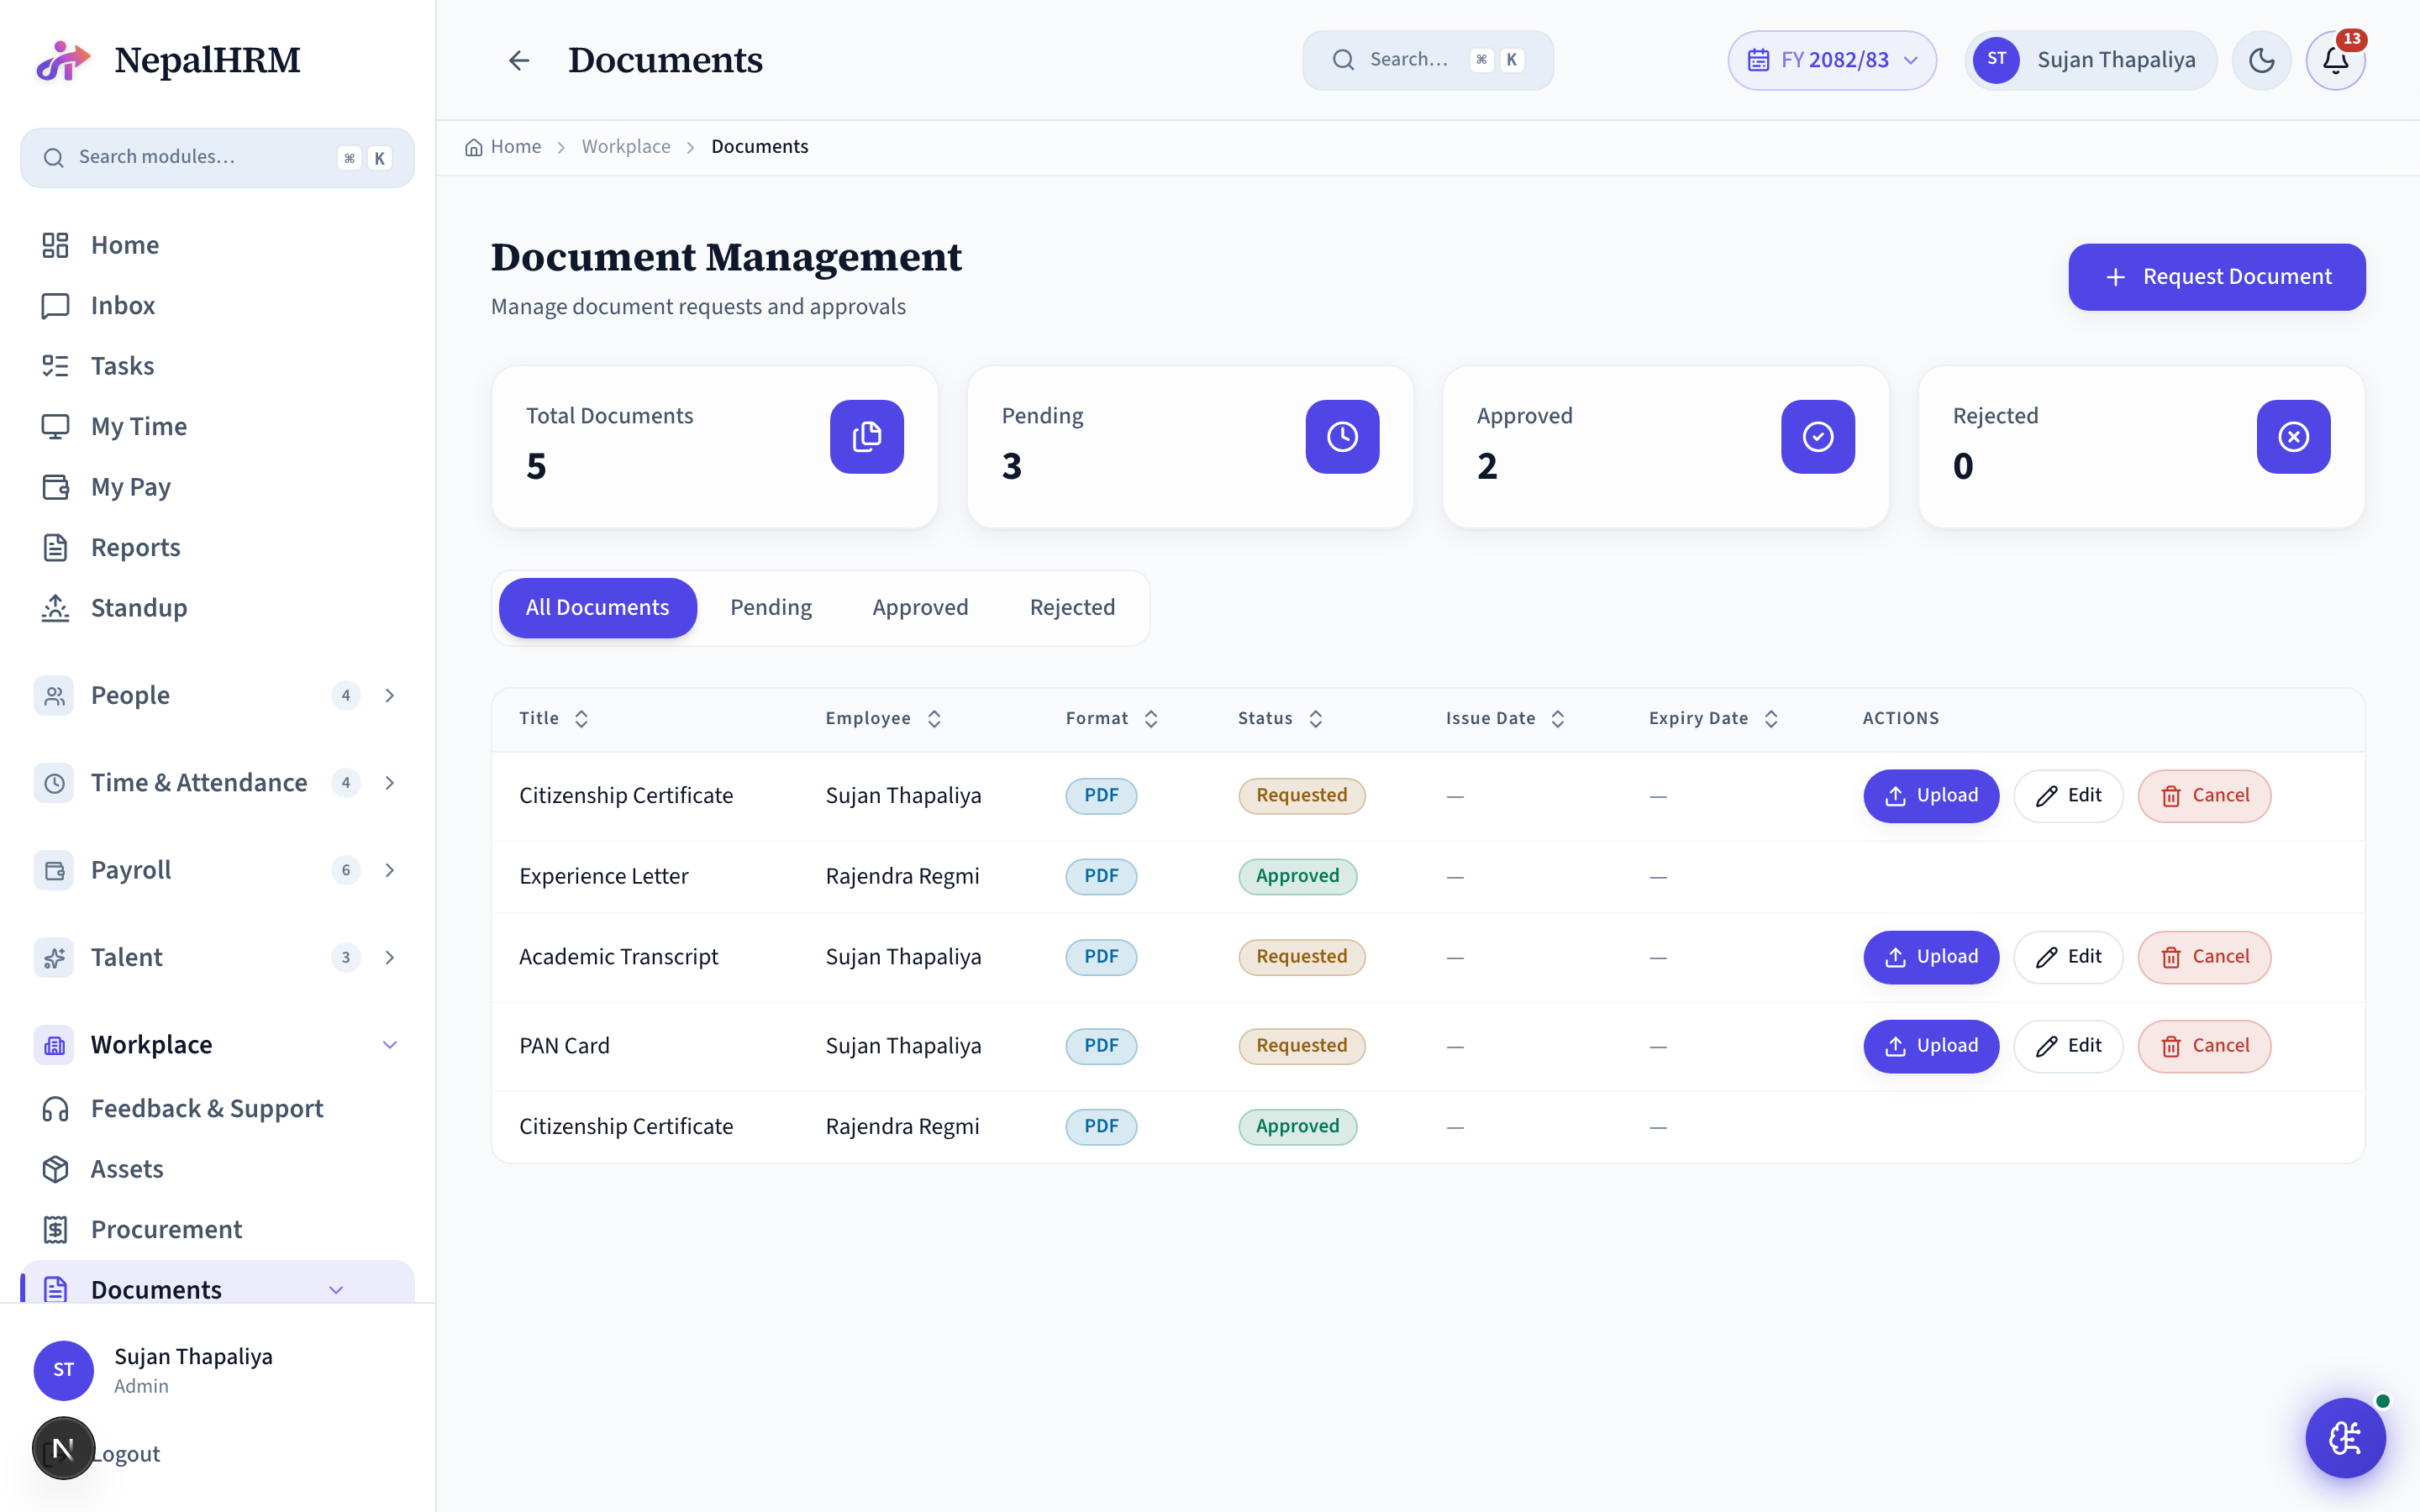
Task: Click the NepalHRM logo icon
Action: [x=63, y=60]
